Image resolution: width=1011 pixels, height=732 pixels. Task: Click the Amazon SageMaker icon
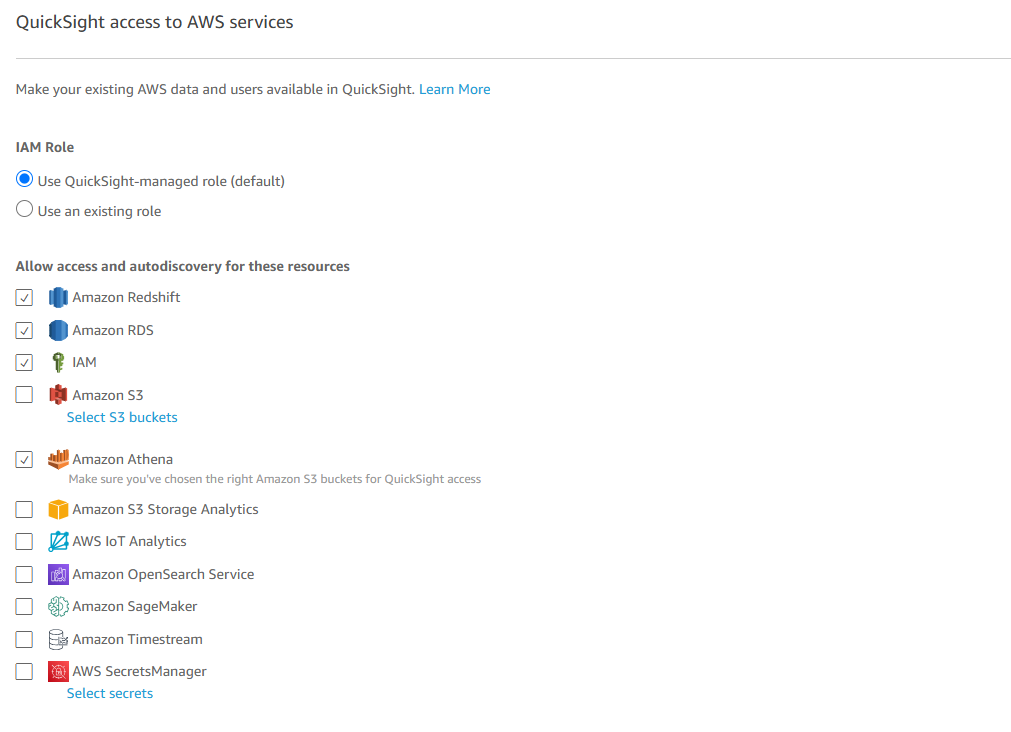click(x=58, y=606)
